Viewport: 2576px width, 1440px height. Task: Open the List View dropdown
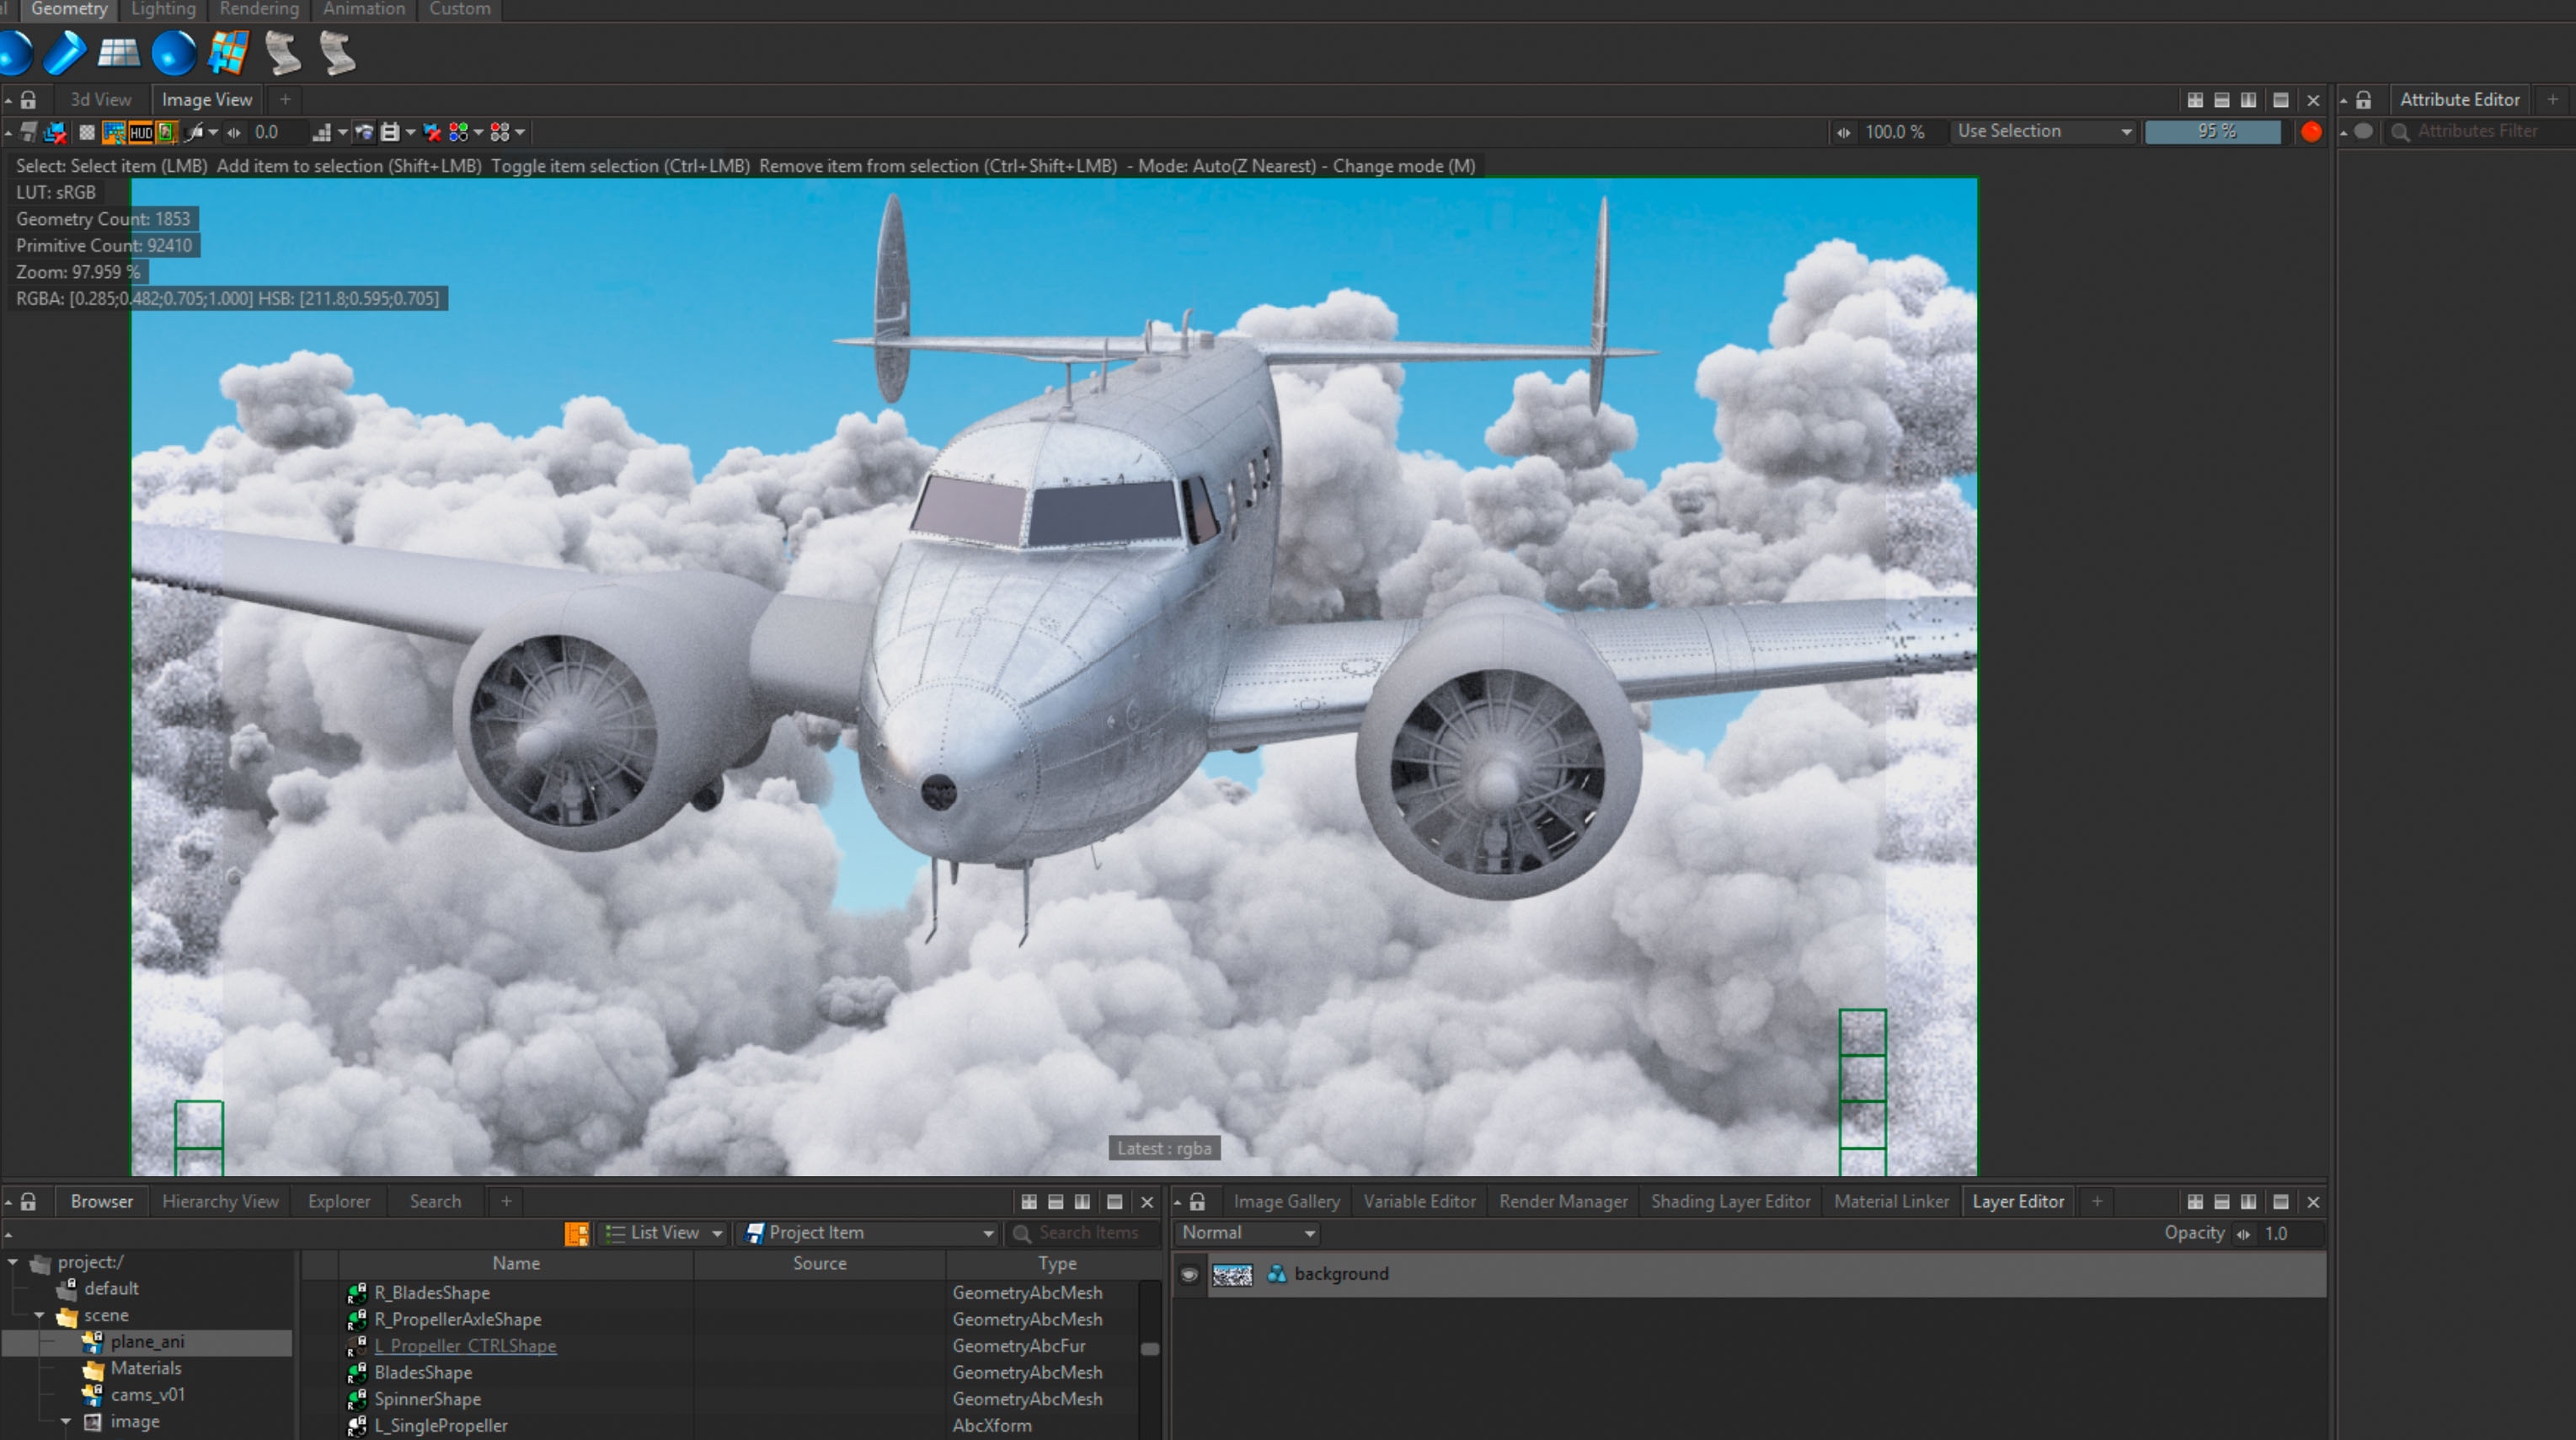click(664, 1233)
